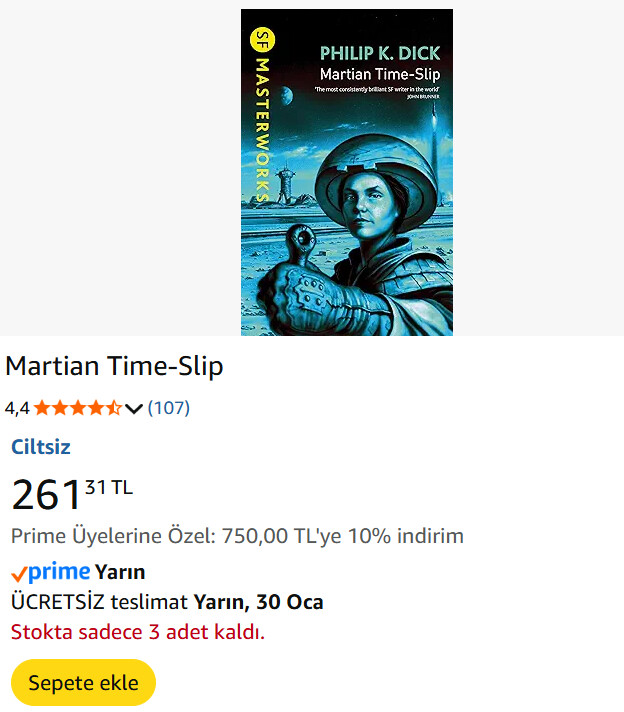Click the orange star rating icons

[x=78, y=408]
